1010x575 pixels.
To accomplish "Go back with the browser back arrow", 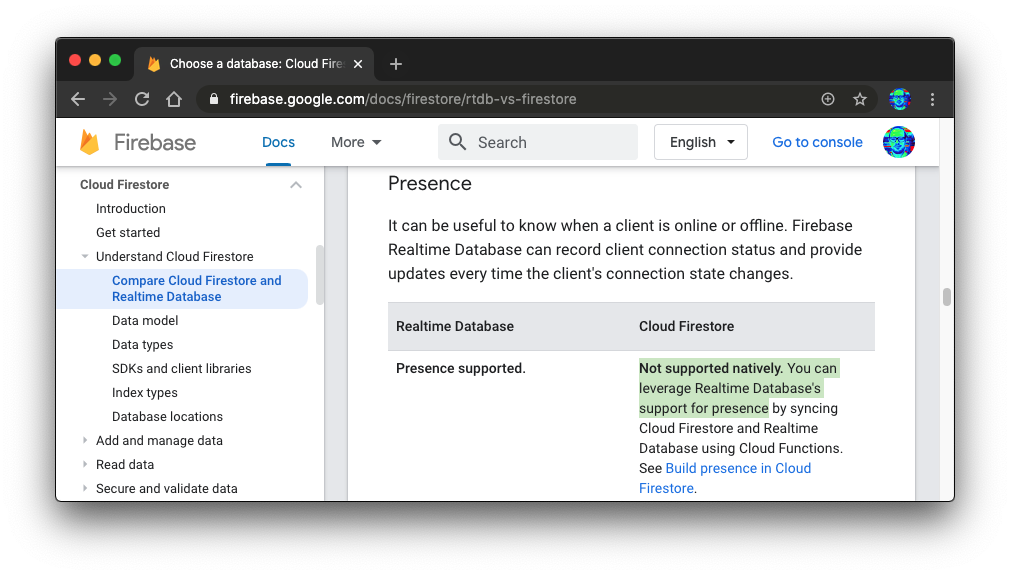I will pos(78,99).
